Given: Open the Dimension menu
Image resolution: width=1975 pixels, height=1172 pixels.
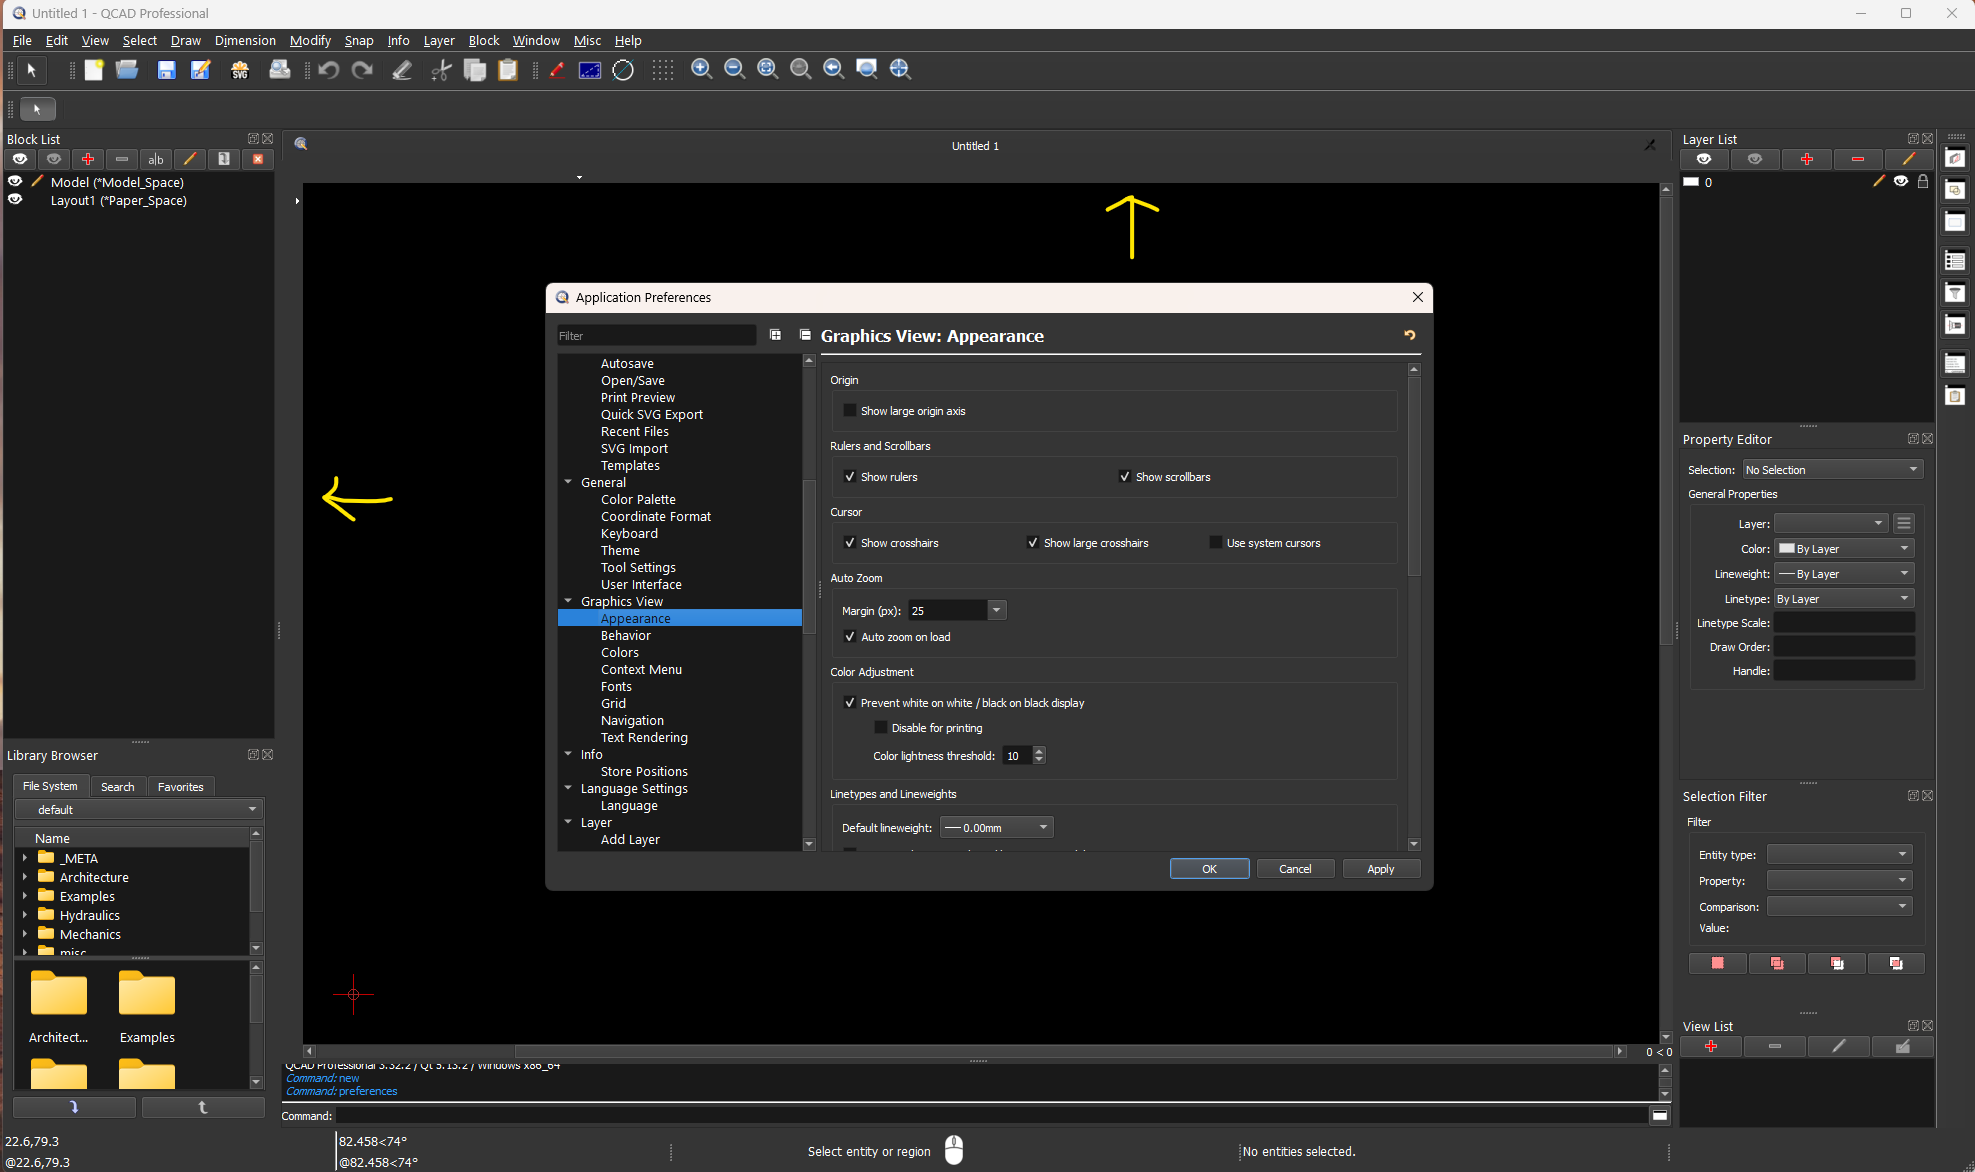Looking at the screenshot, I should pyautogui.click(x=245, y=40).
